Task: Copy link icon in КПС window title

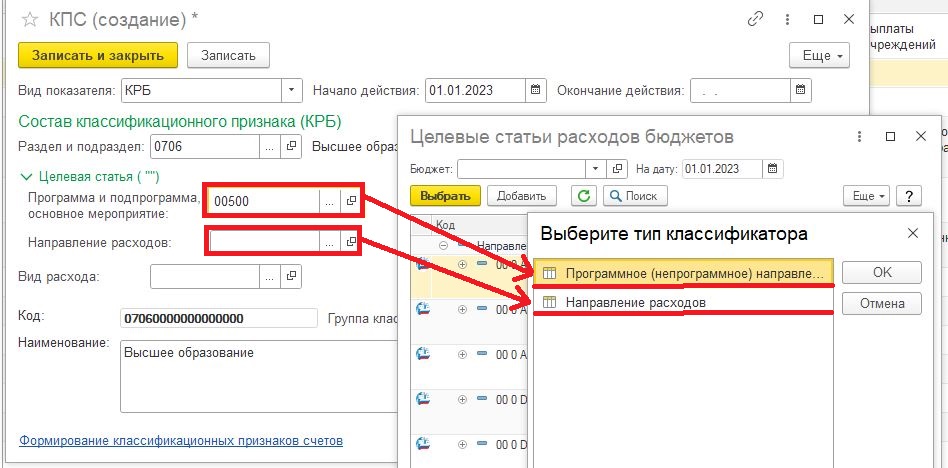Action: [x=755, y=19]
